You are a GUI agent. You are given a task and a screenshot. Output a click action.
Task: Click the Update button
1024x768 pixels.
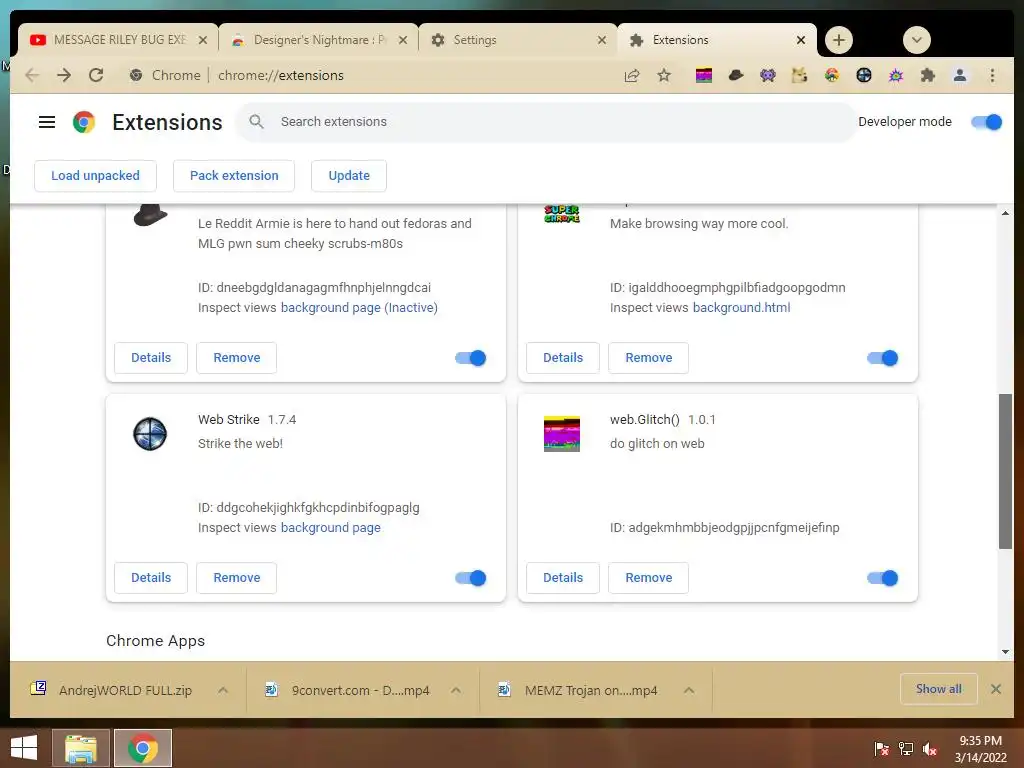pyautogui.click(x=349, y=176)
